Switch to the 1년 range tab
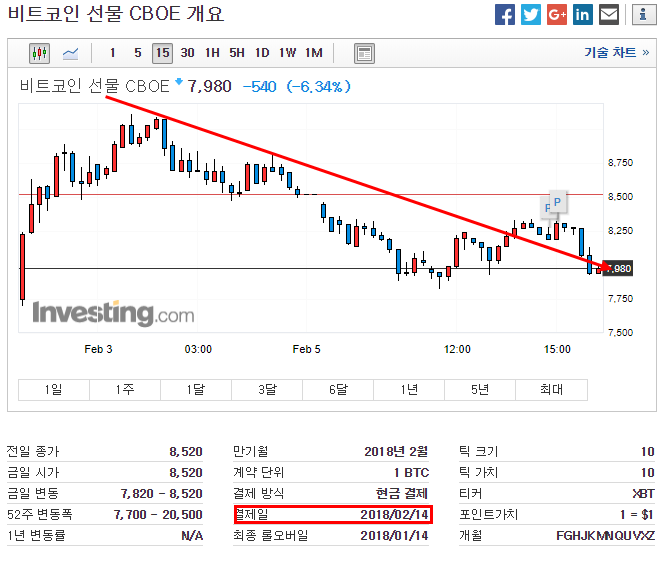The image size is (667, 564). [x=408, y=389]
